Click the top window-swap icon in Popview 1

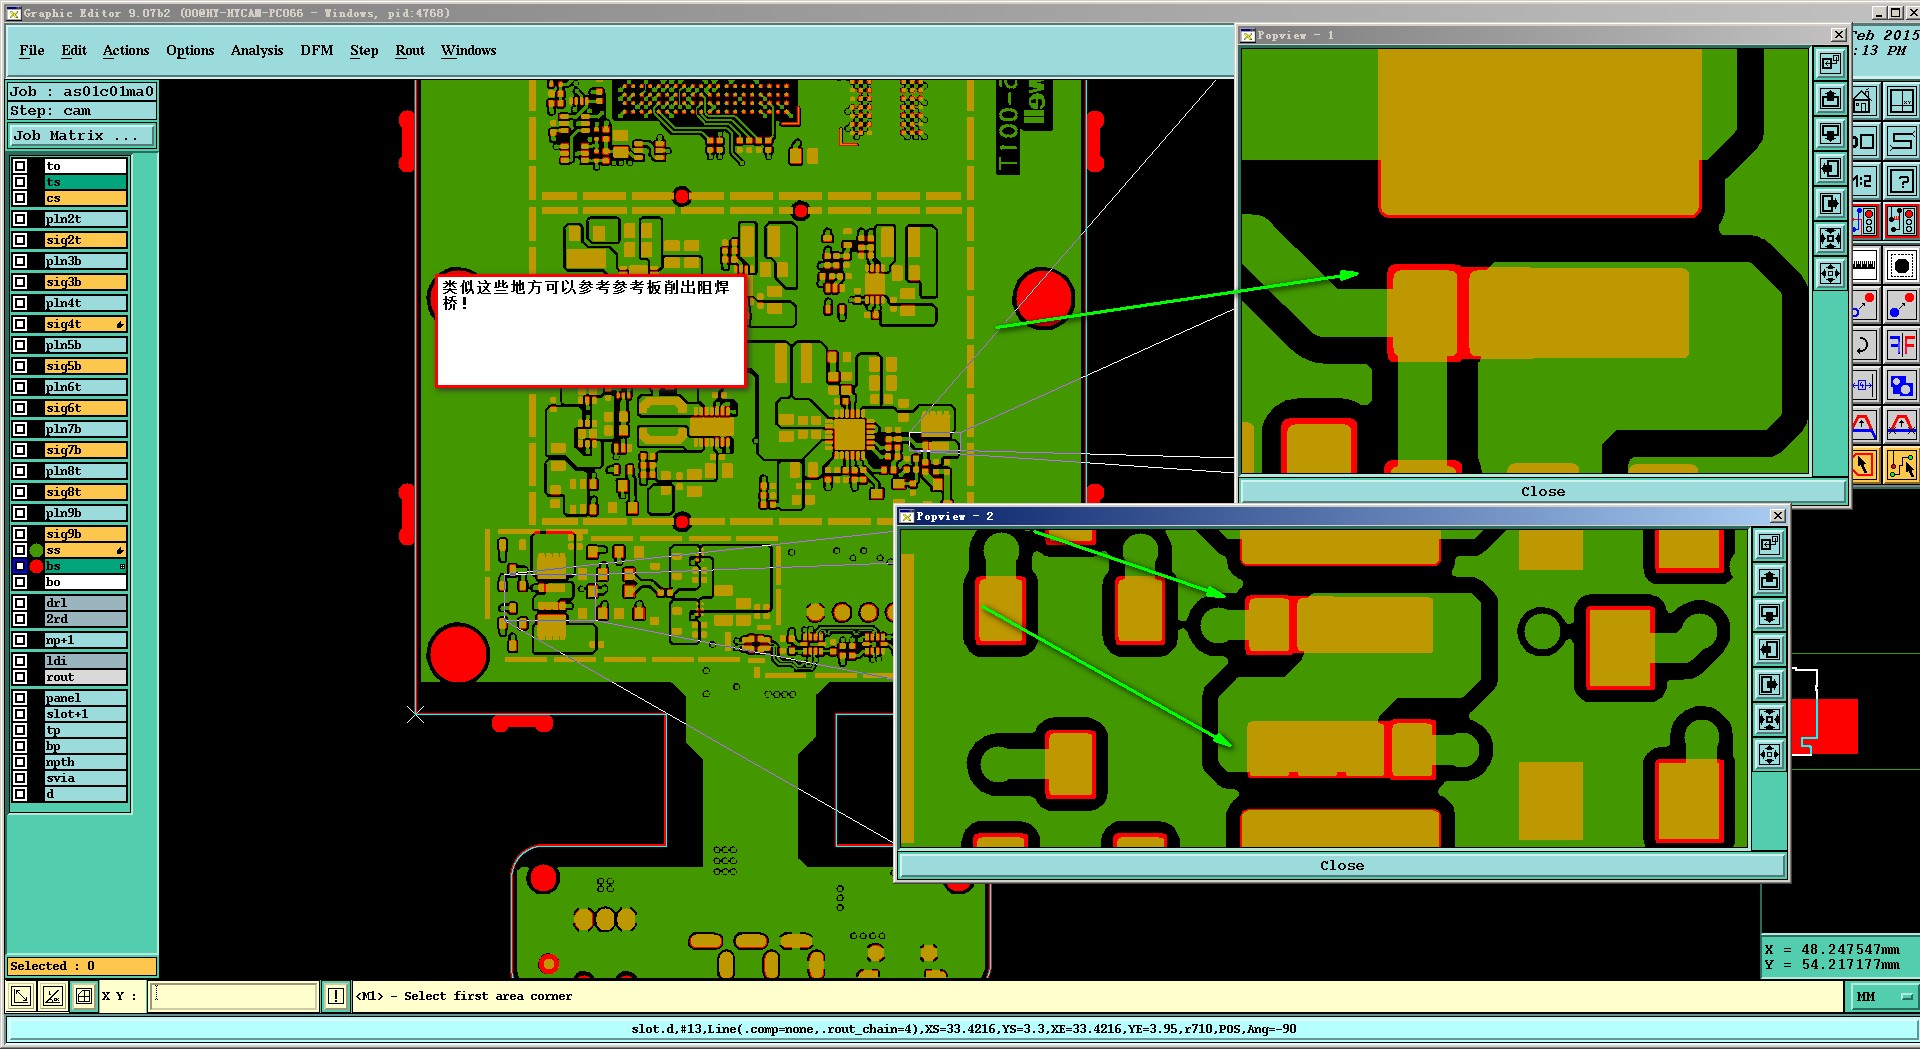tap(1830, 64)
